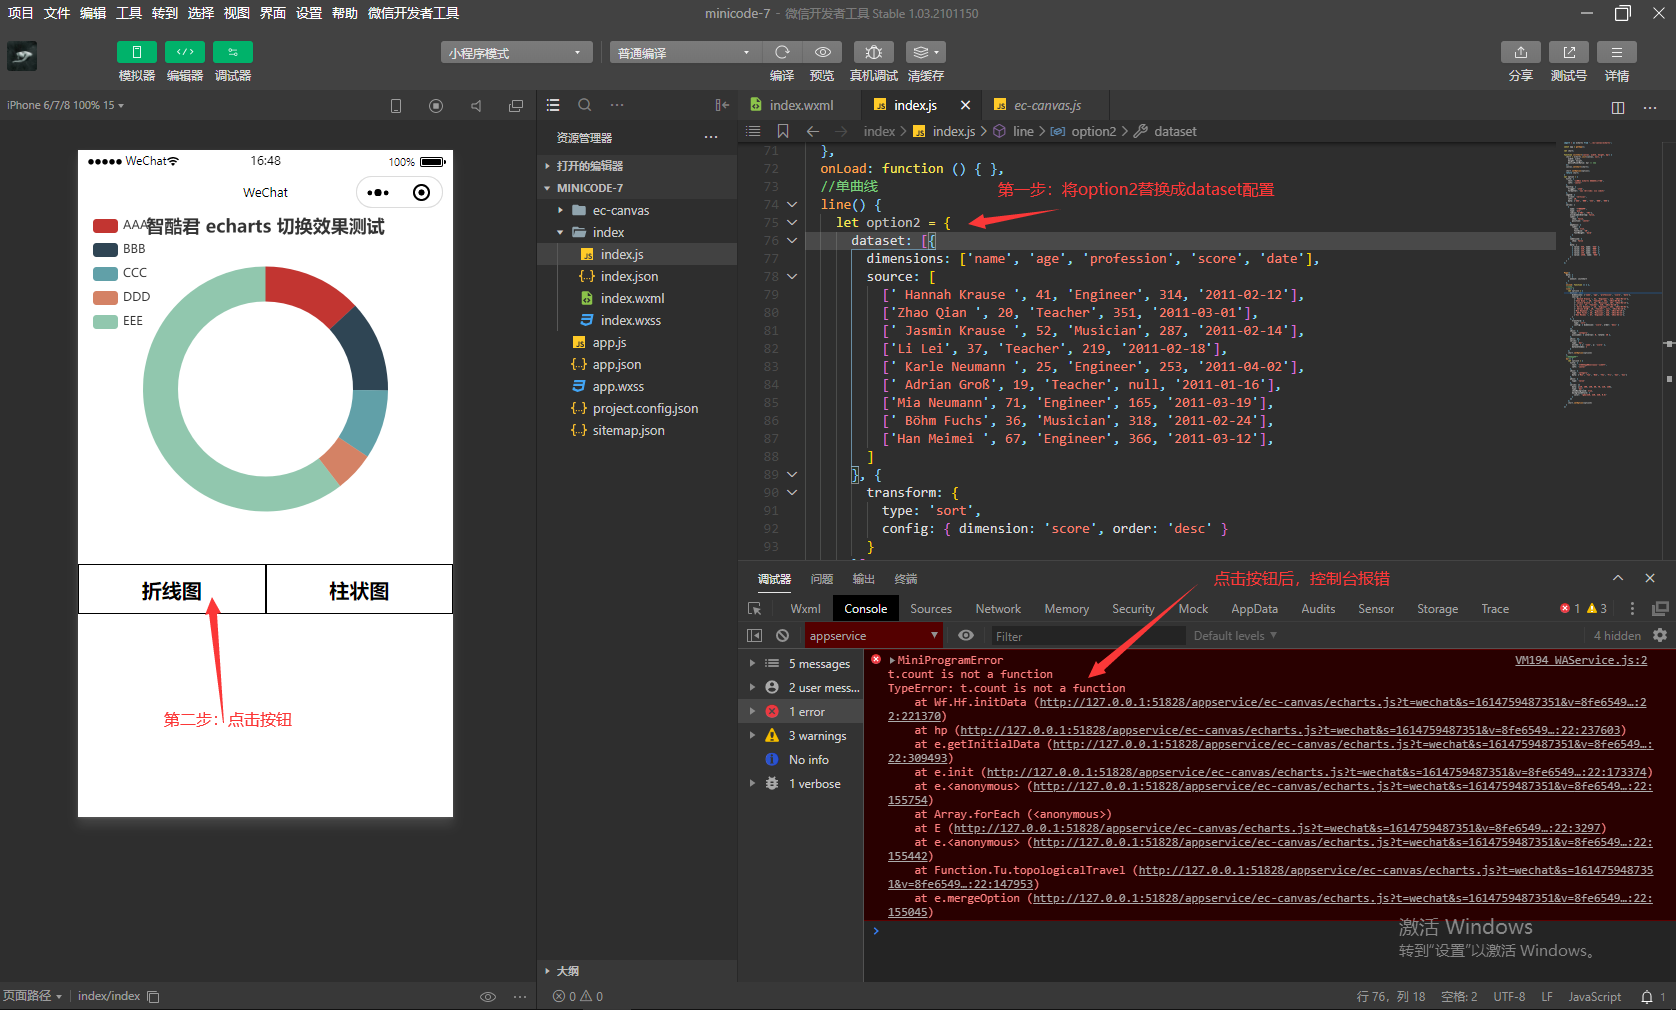Click the notification bell in the status bar
This screenshot has height=1010, width=1676.
(x=1647, y=996)
